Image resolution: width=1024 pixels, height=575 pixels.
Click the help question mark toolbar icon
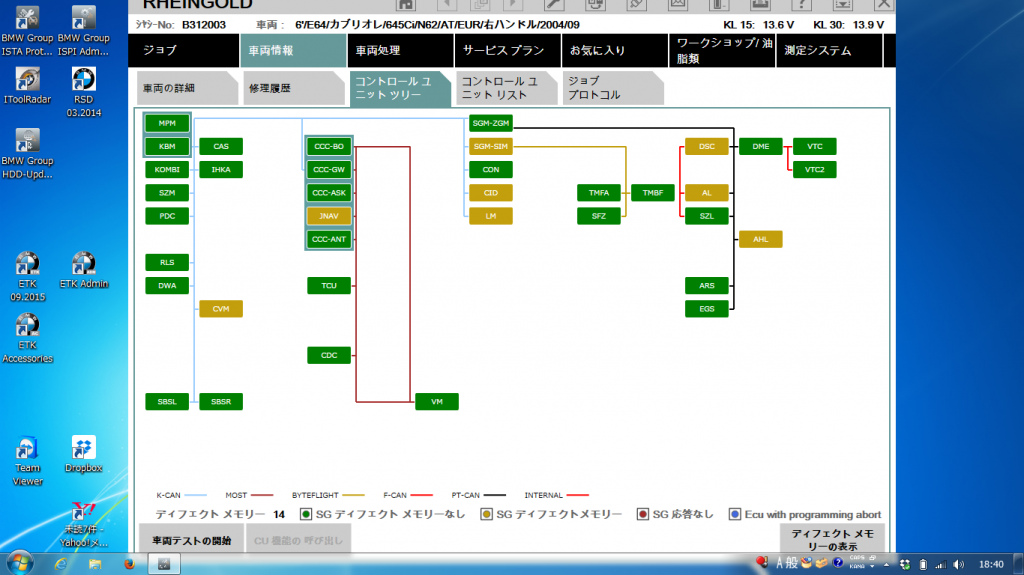pos(801,5)
